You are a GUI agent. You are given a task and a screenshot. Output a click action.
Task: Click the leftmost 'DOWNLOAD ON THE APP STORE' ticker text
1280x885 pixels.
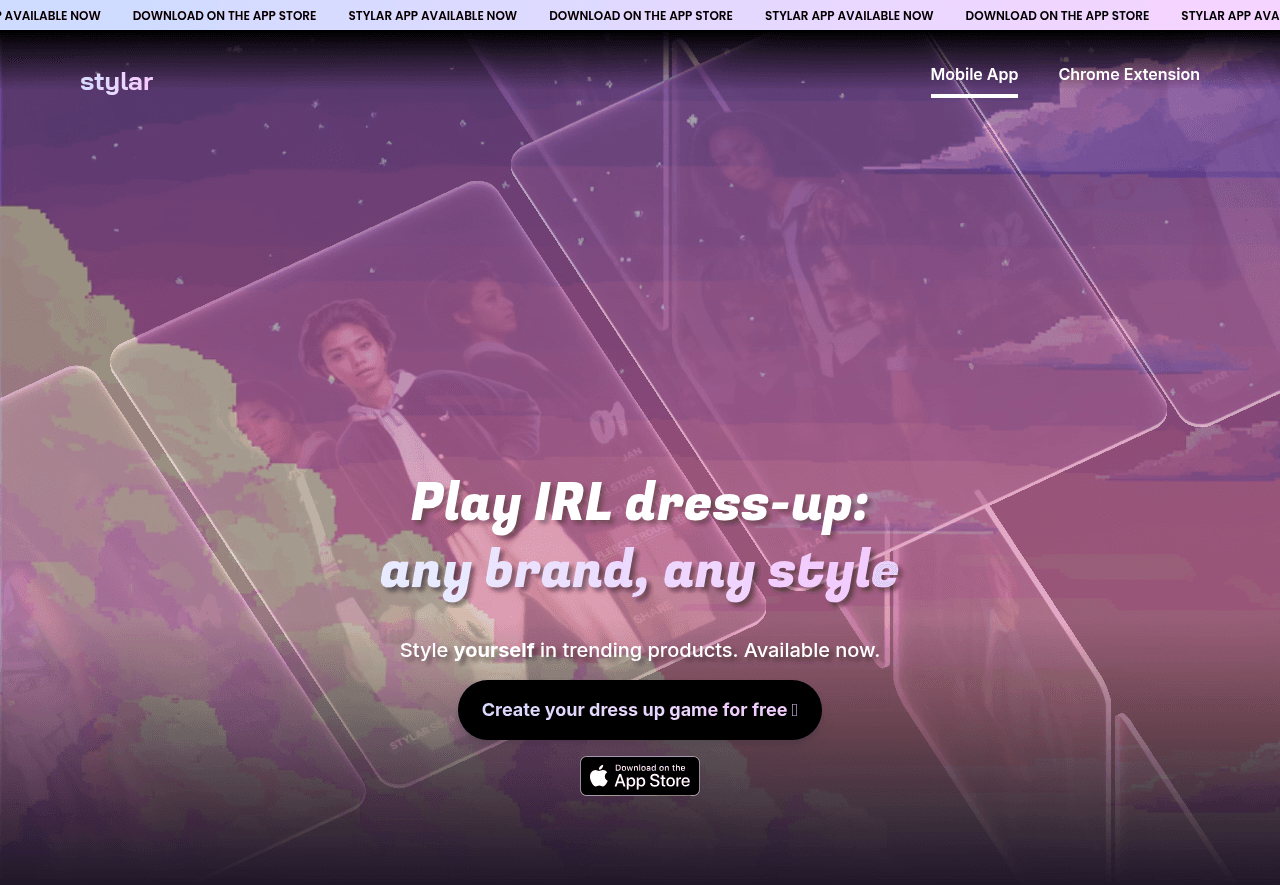(224, 16)
